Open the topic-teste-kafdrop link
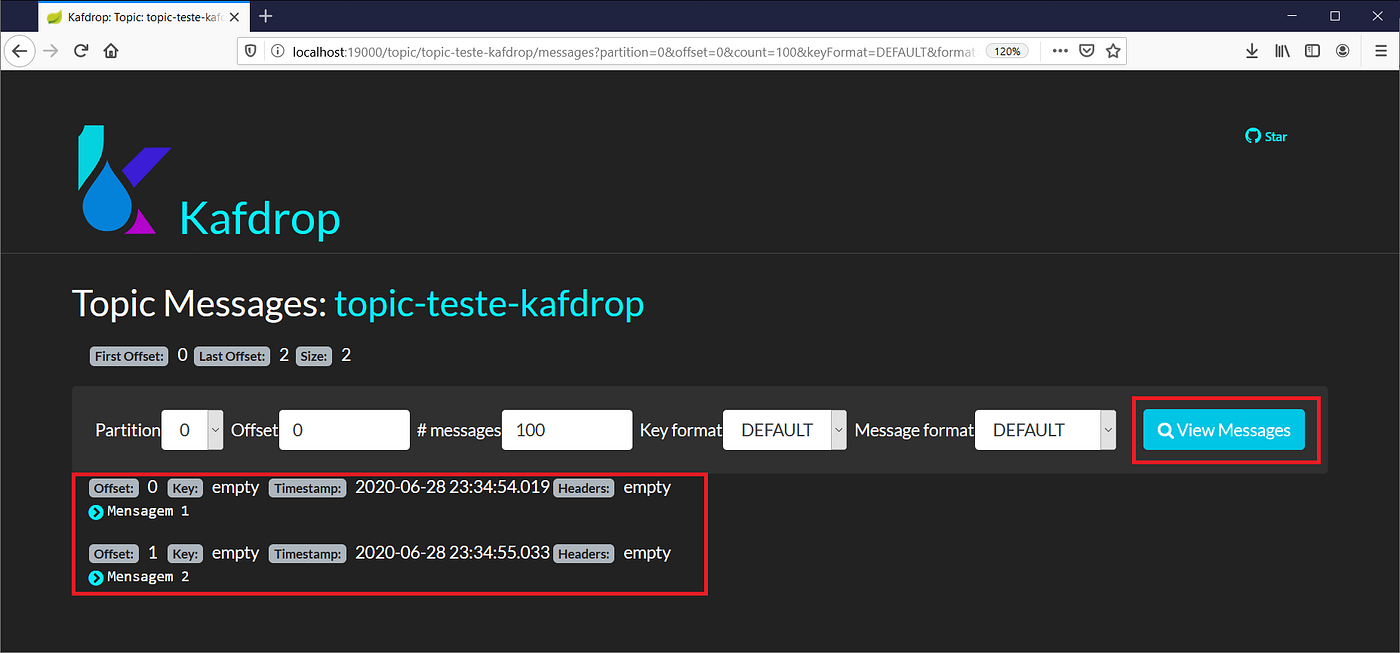This screenshot has height=653, width=1400. click(x=489, y=303)
